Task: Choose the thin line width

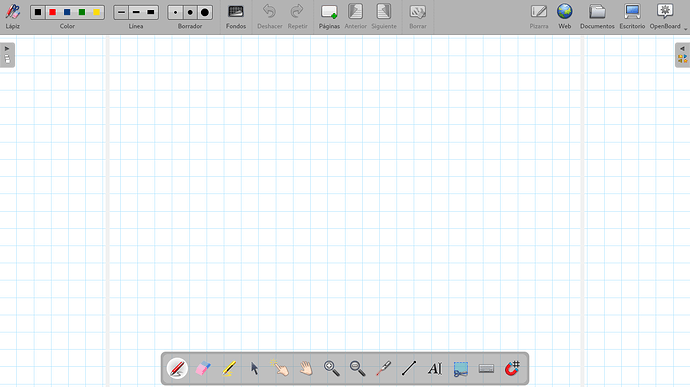Action: click(121, 12)
